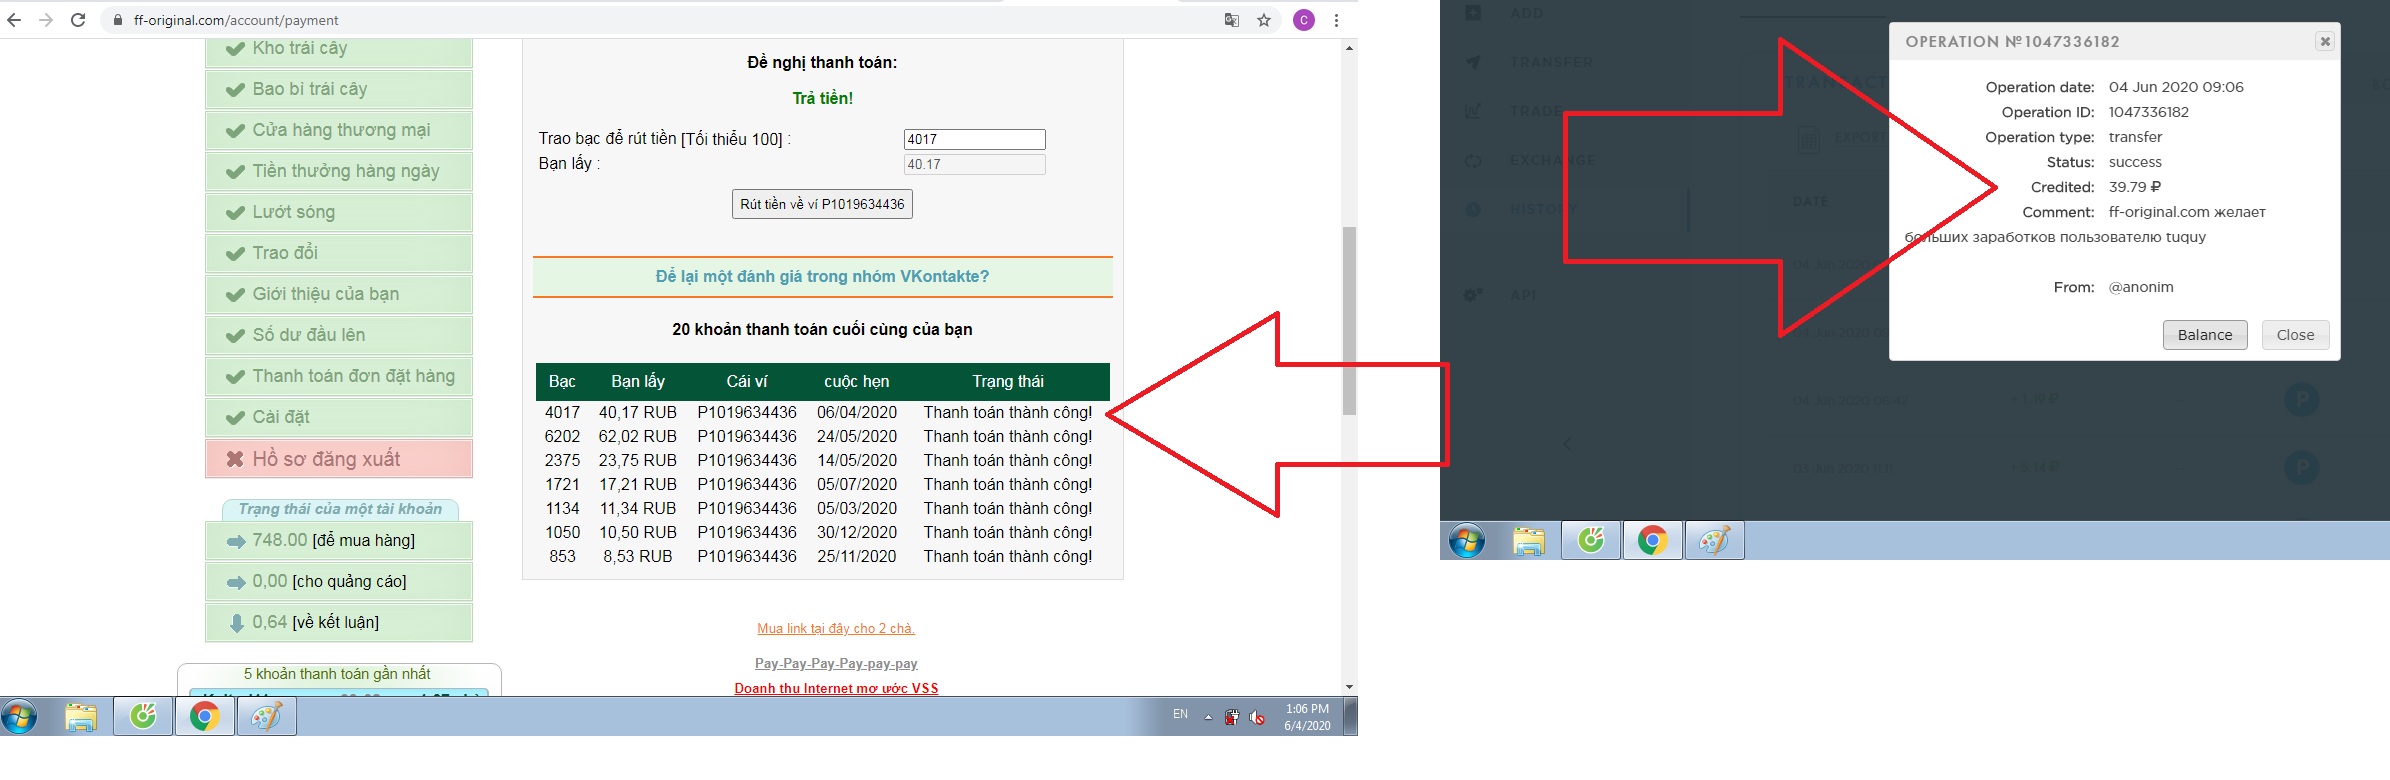
Task: Click the translate page icon in address bar
Action: [1232, 20]
